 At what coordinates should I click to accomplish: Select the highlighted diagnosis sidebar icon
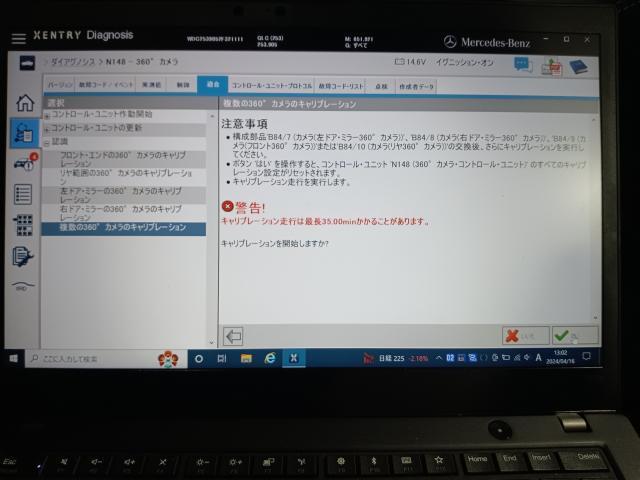24,133
